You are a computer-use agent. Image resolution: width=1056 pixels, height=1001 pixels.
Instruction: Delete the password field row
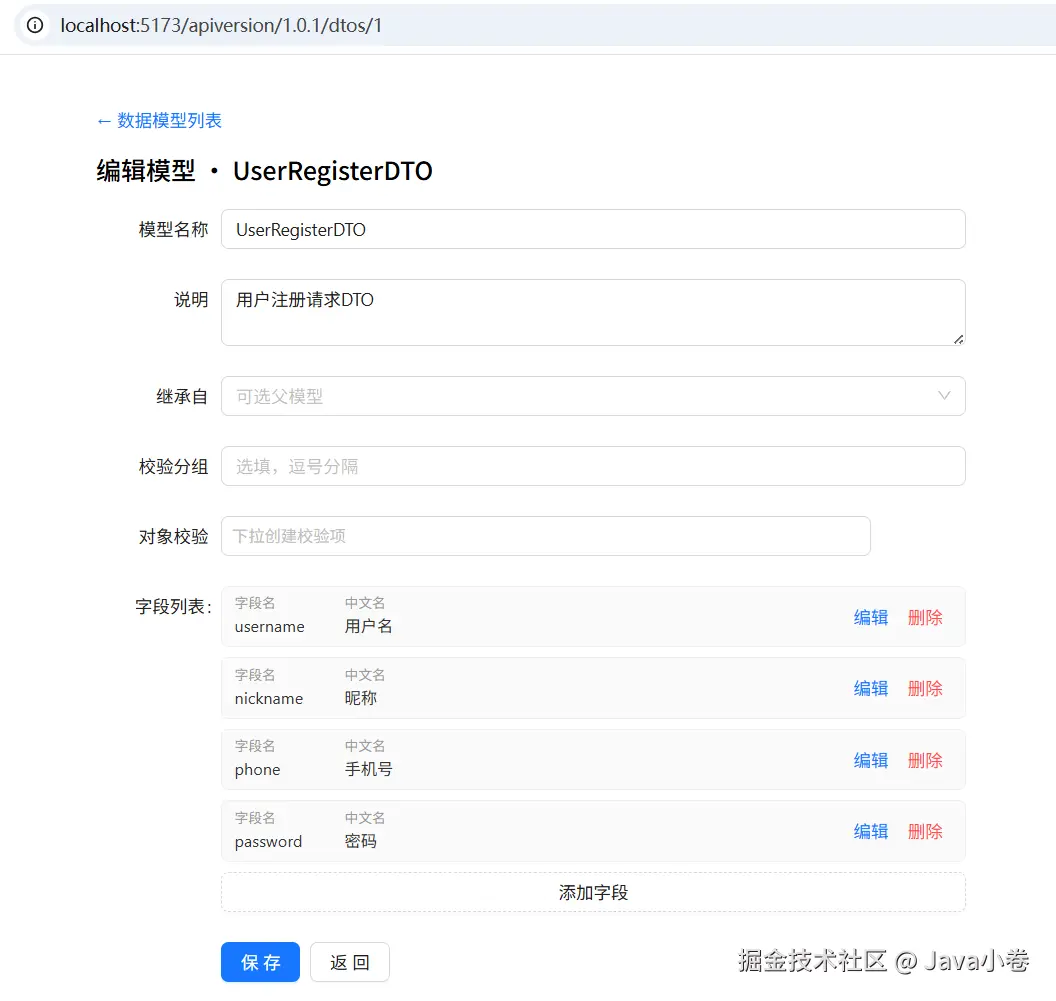(925, 831)
